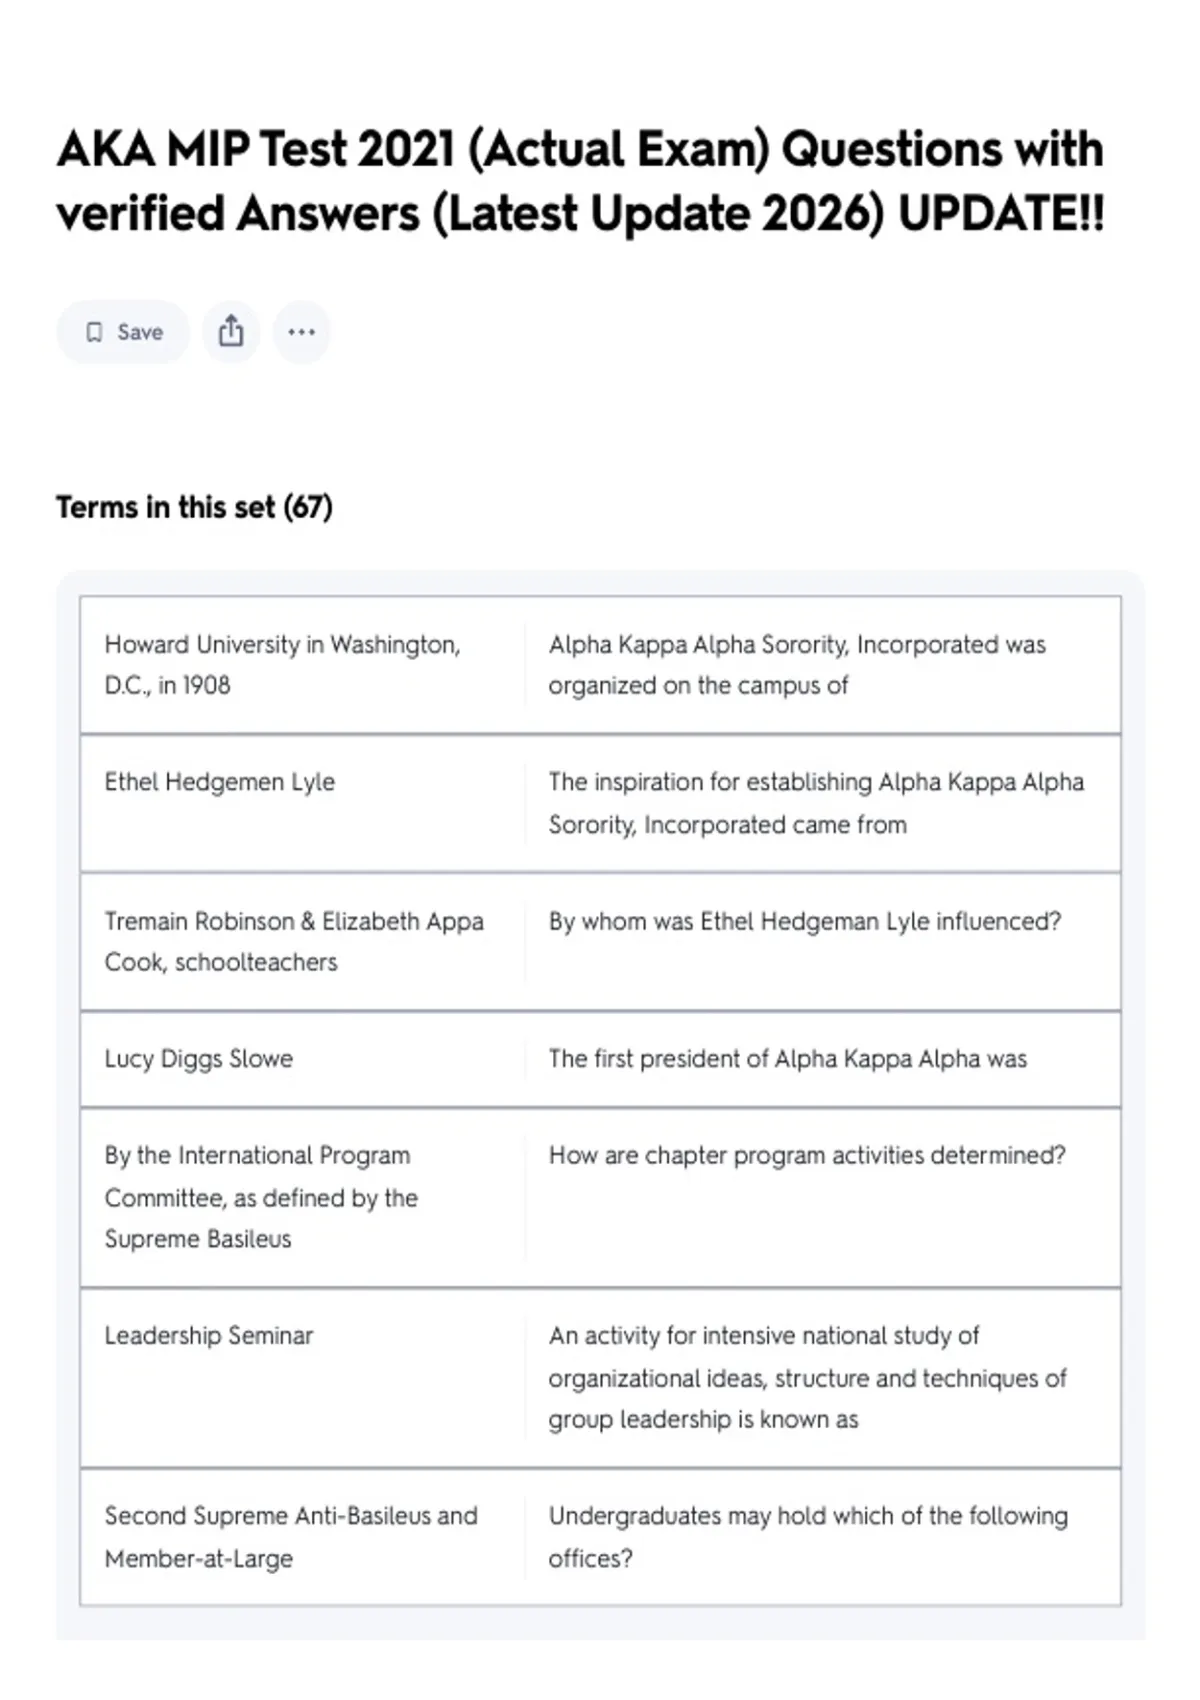This screenshot has width=1200, height=1700.
Task: Select the 'Ethel Hedgemen Lyle' term
Action: 220,782
